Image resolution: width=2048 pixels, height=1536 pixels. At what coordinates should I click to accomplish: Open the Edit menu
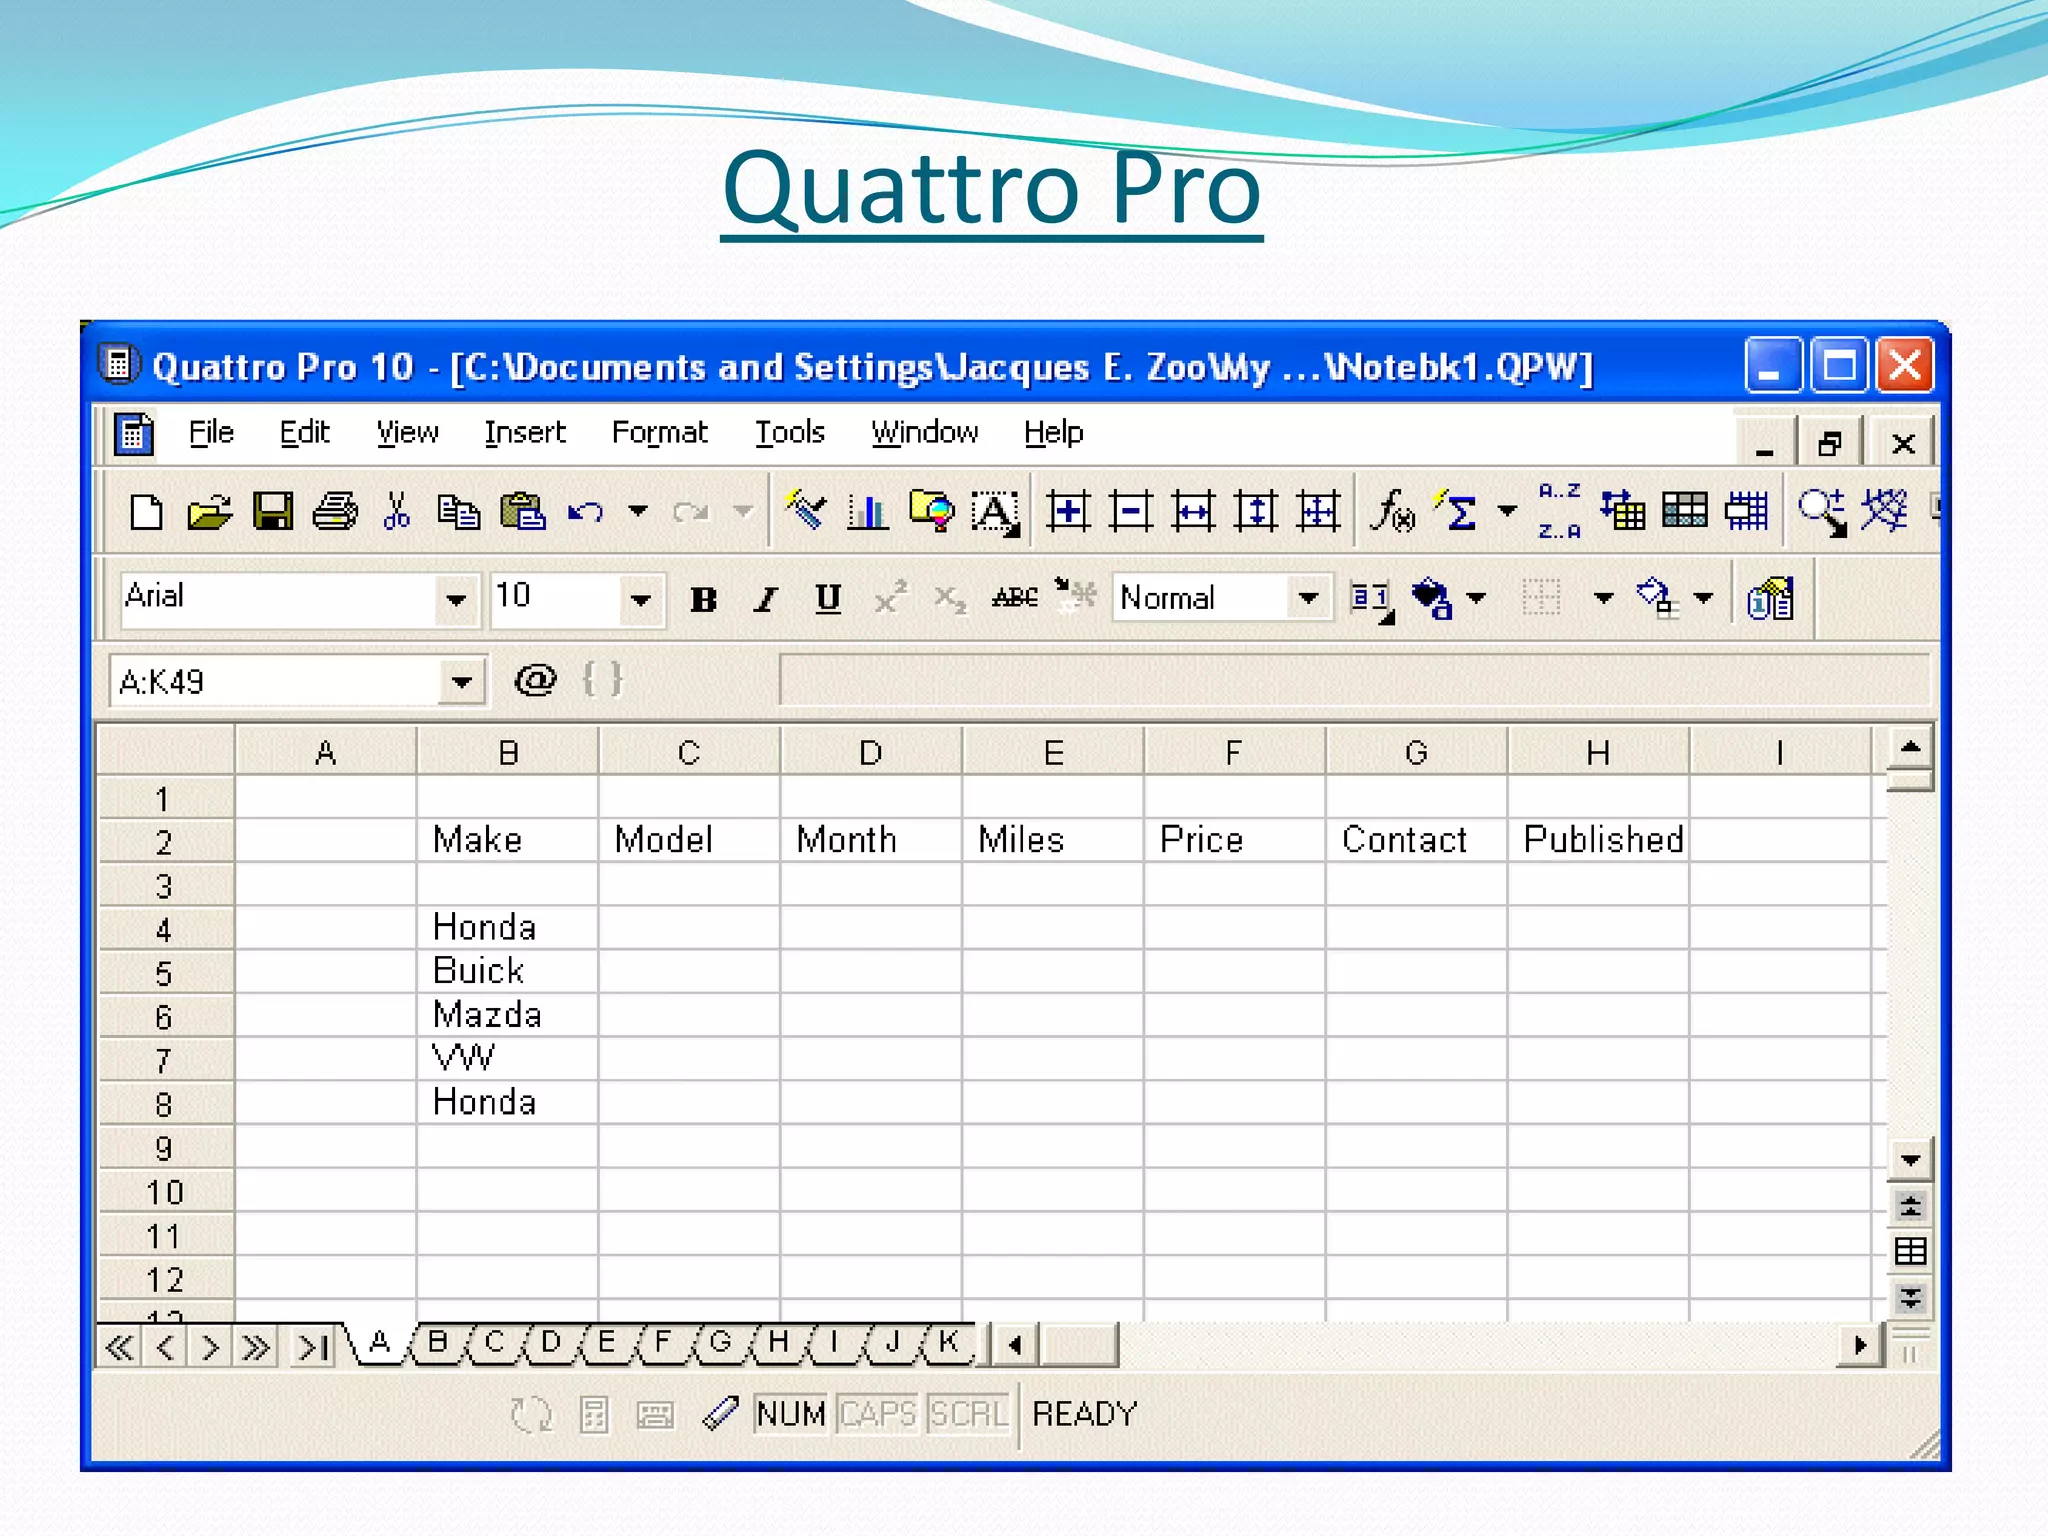point(304,432)
